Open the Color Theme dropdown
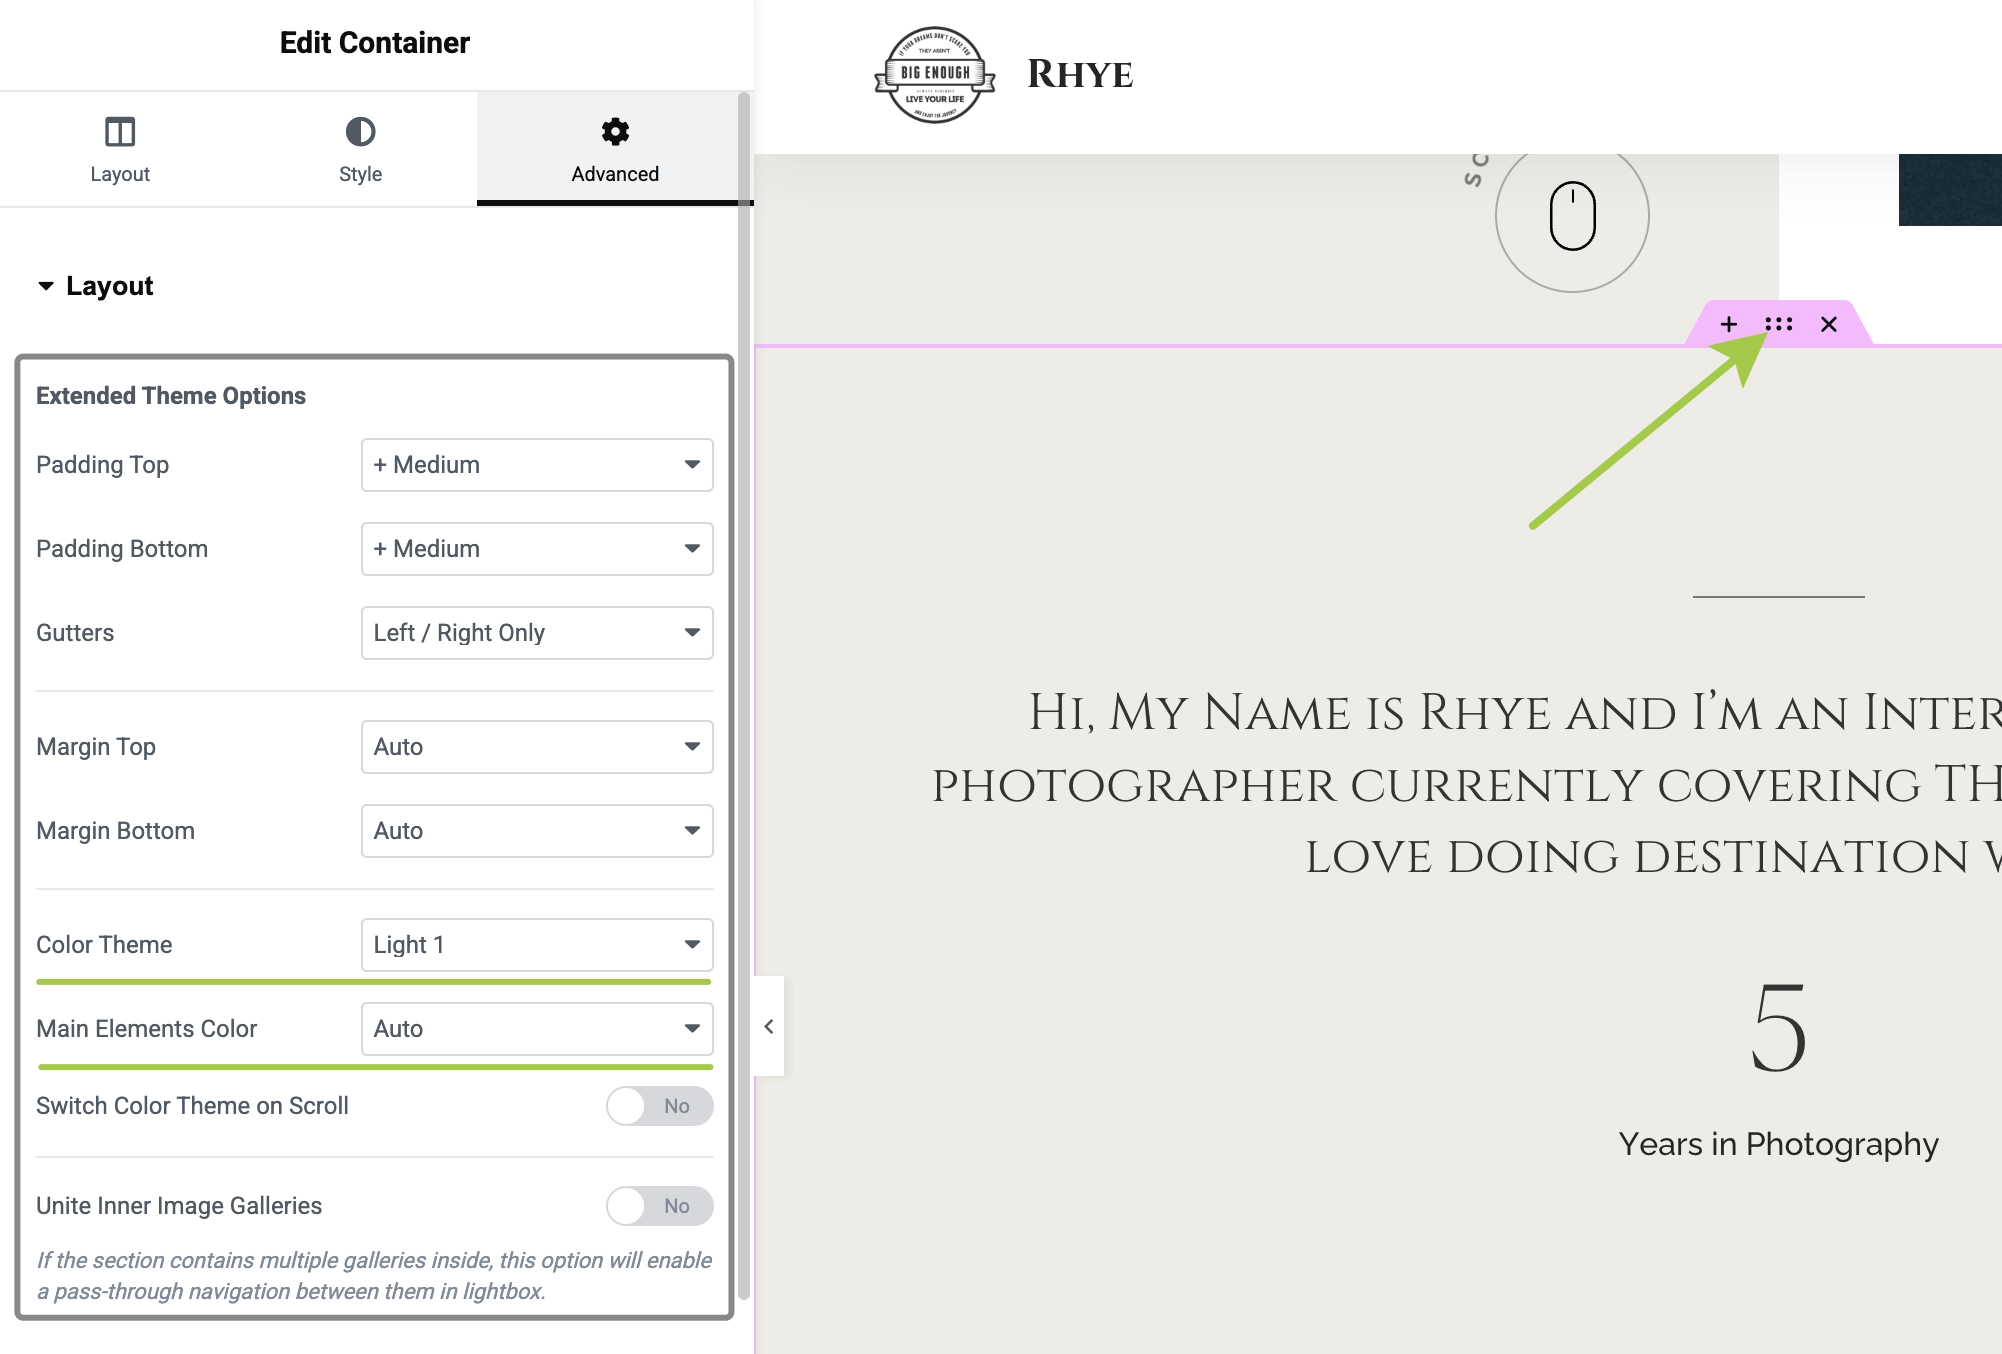Screen dimensions: 2002x1354 pos(537,945)
